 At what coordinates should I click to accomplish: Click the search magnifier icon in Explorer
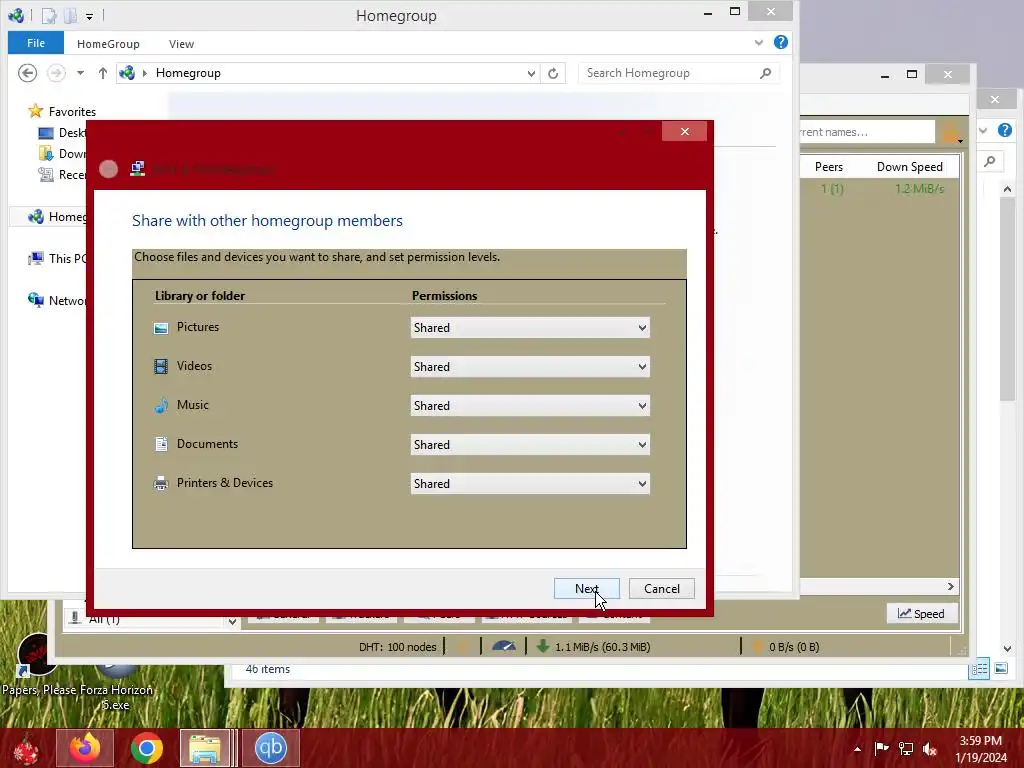(x=765, y=73)
